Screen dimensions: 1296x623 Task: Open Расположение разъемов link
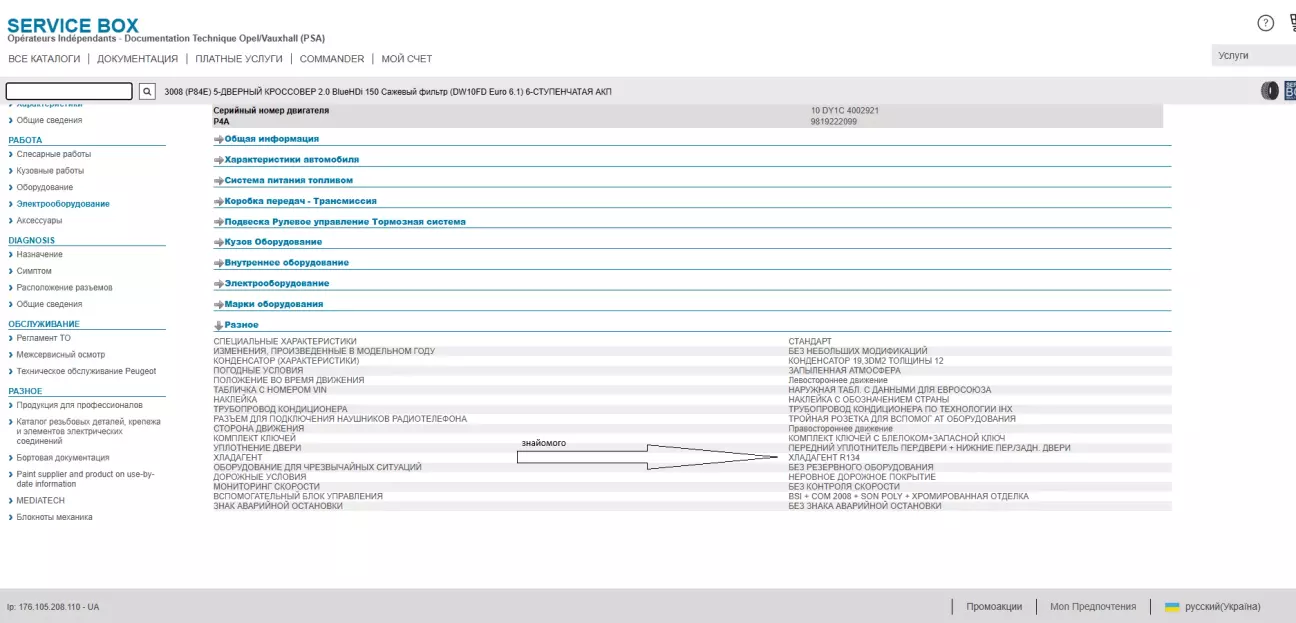(64, 287)
